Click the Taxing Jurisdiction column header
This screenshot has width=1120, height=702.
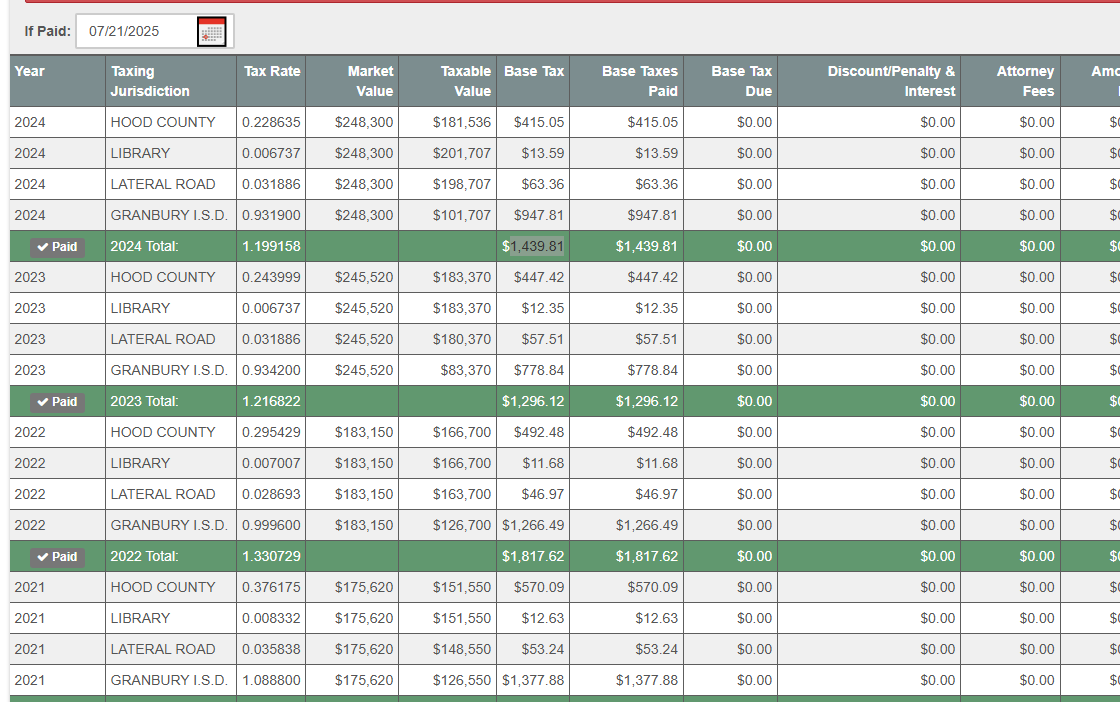tap(150, 81)
